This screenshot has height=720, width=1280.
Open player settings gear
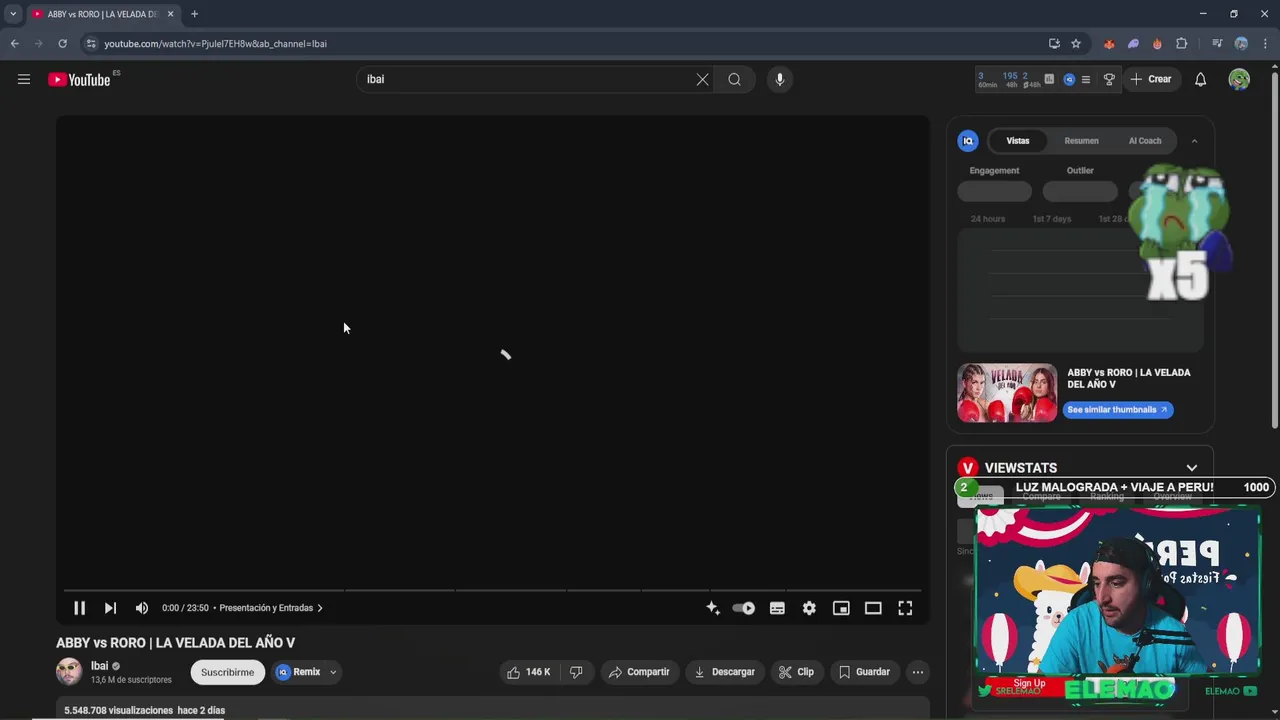coord(809,608)
